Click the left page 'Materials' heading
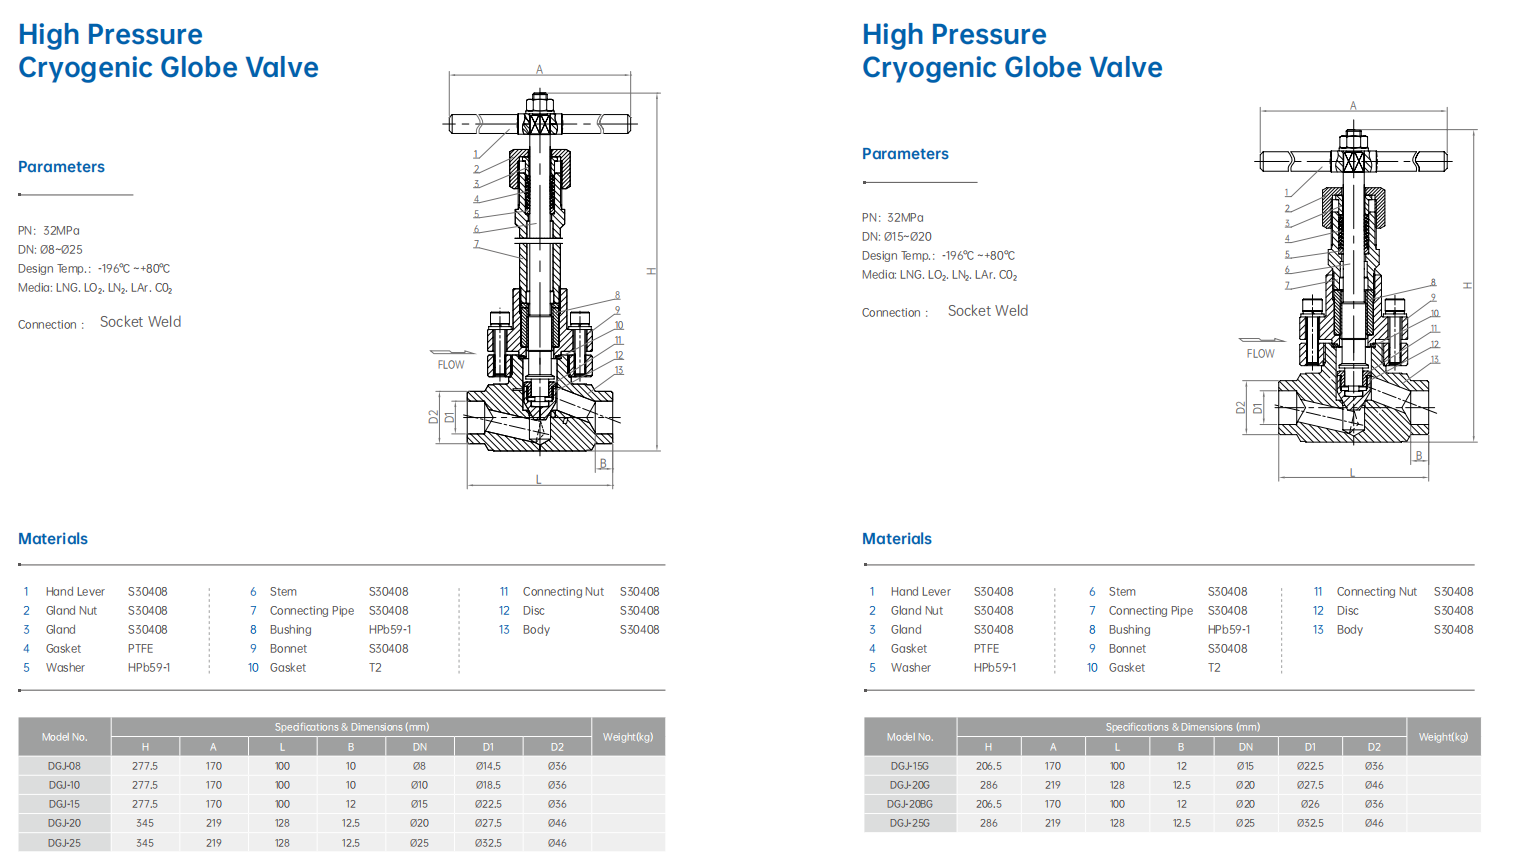Screen dimensions: 1527x861 point(53,539)
